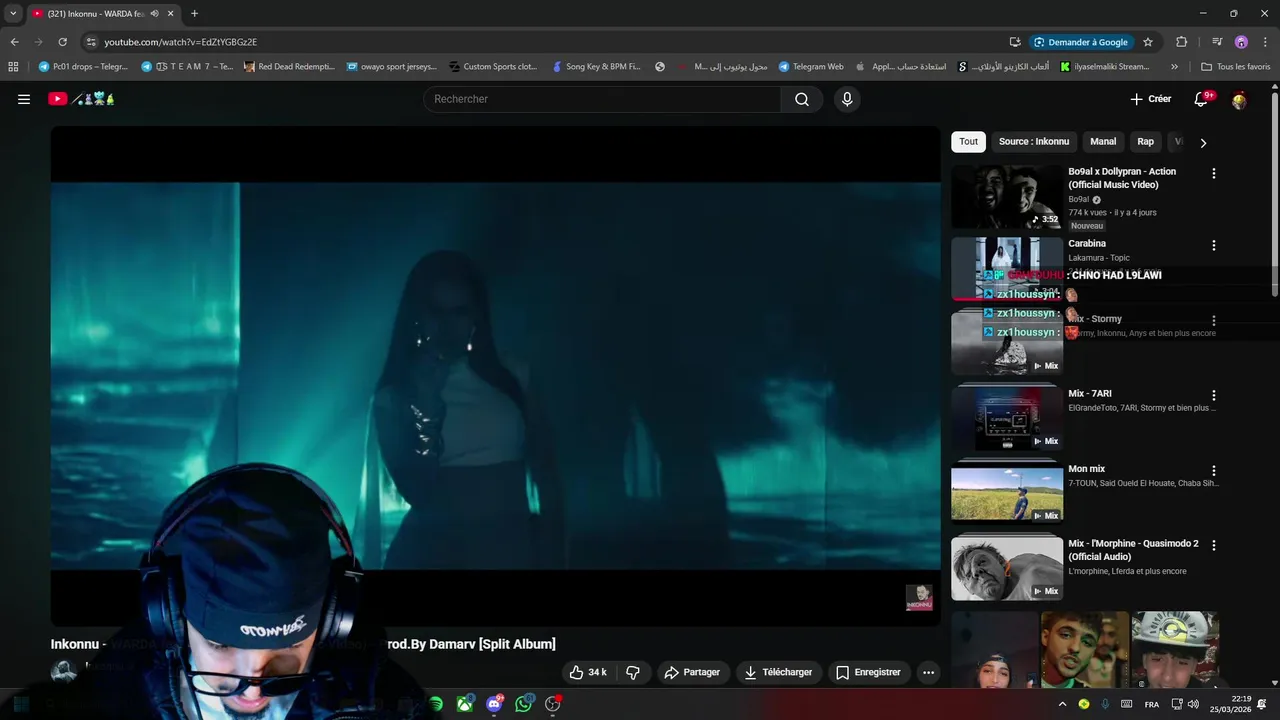Open WhatsApp from the taskbar
Viewport: 1280px width, 720px height.
(x=523, y=704)
